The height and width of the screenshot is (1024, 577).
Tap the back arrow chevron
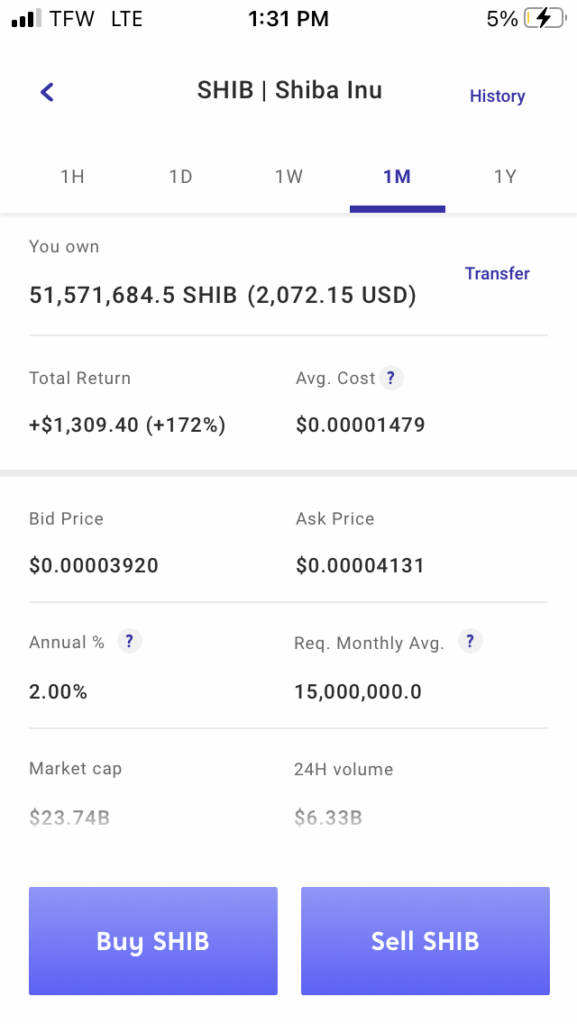[47, 92]
